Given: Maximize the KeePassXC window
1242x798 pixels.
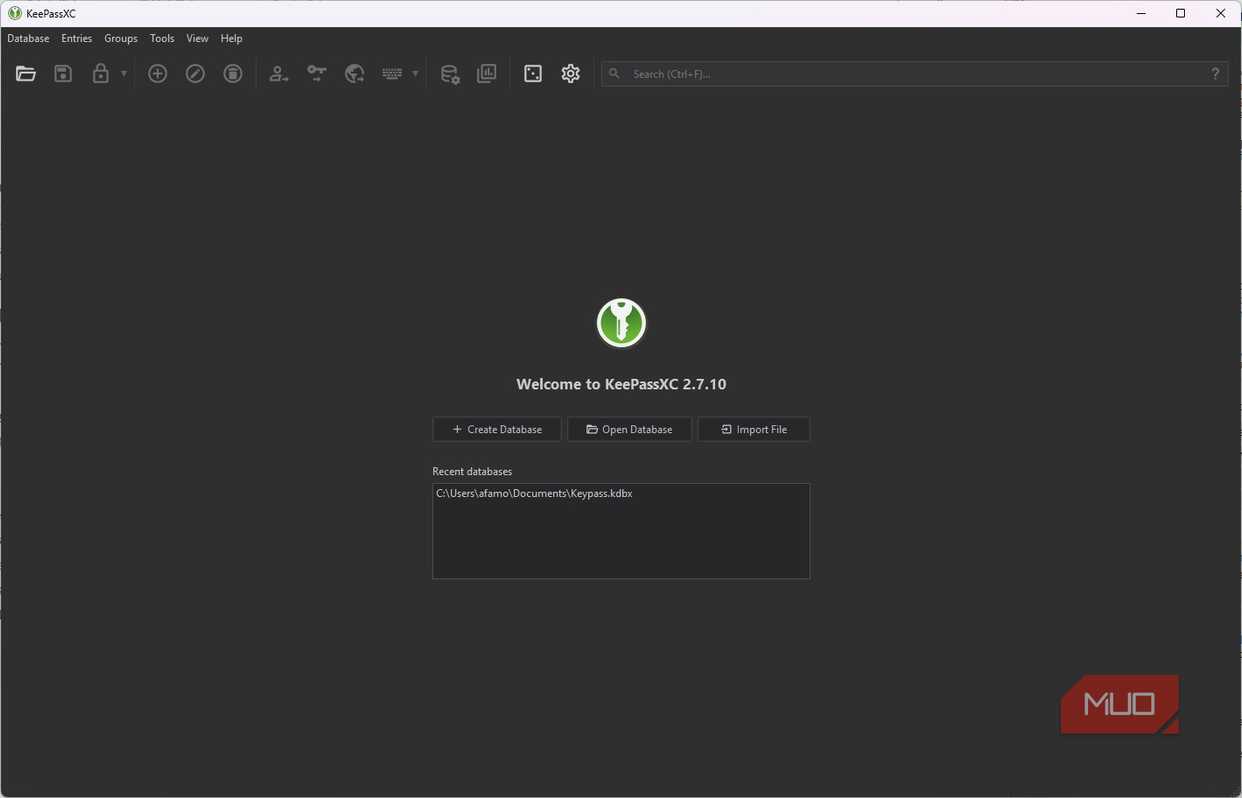Looking at the screenshot, I should pos(1181,14).
